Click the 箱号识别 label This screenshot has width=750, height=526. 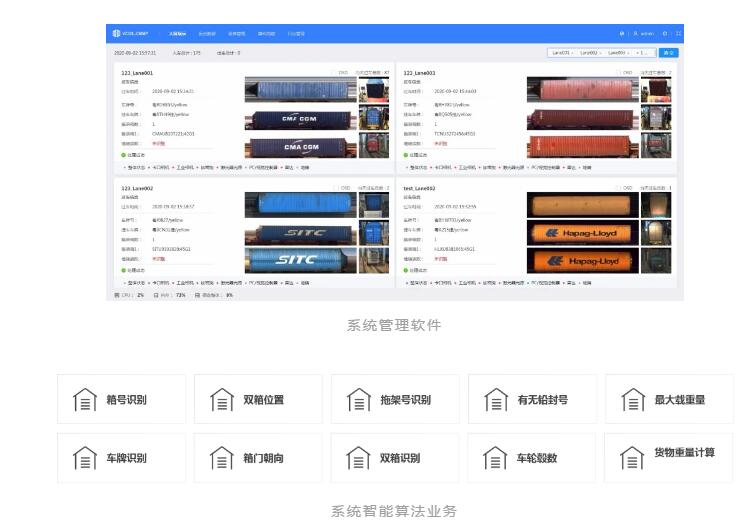click(126, 399)
